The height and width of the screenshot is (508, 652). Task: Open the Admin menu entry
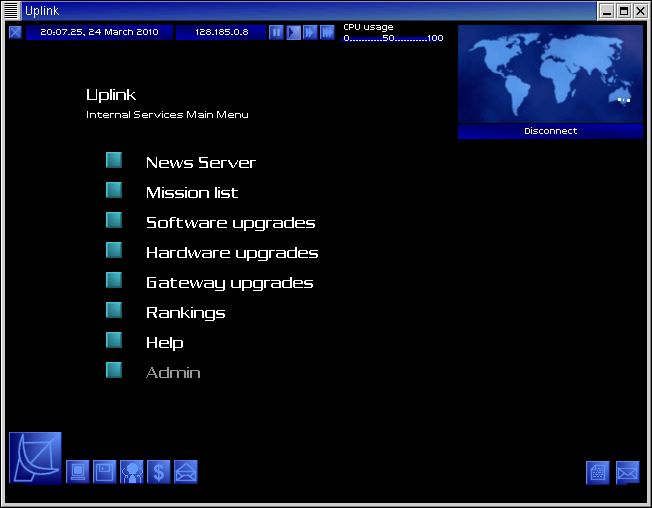(x=173, y=372)
